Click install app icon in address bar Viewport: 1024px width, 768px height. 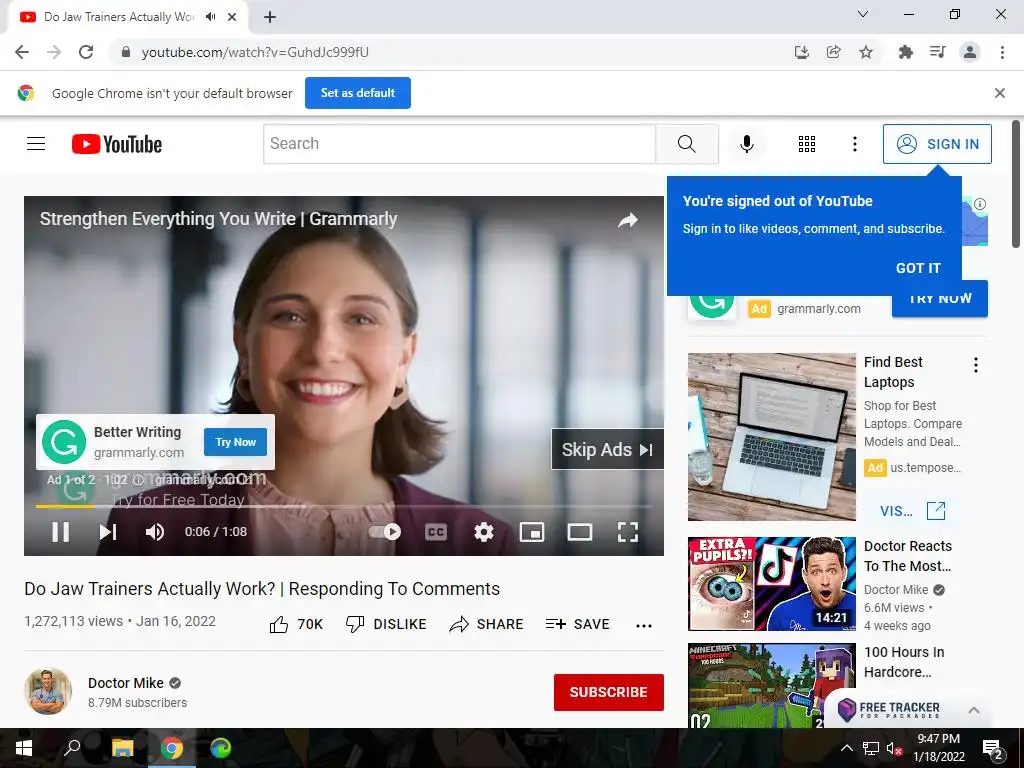click(801, 52)
